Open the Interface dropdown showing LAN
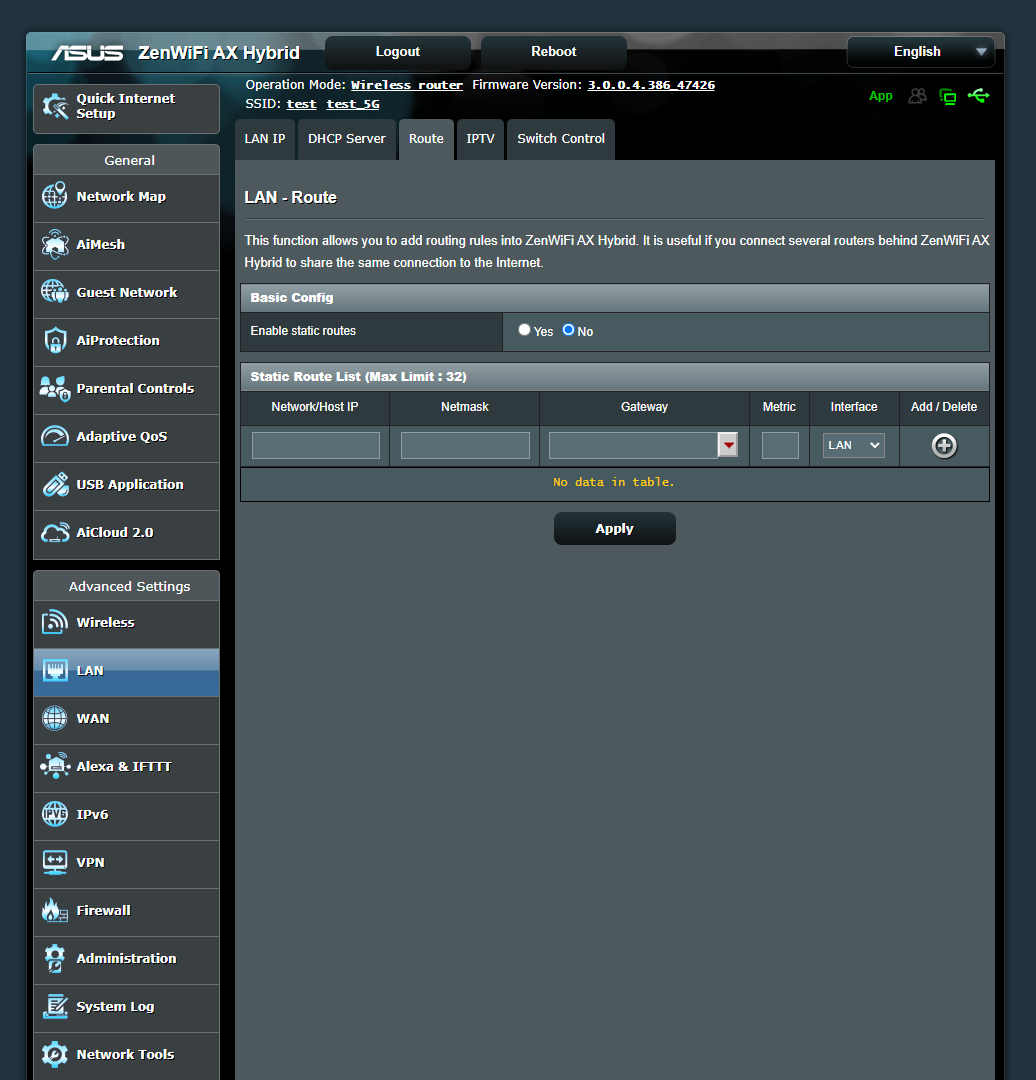 click(x=853, y=445)
